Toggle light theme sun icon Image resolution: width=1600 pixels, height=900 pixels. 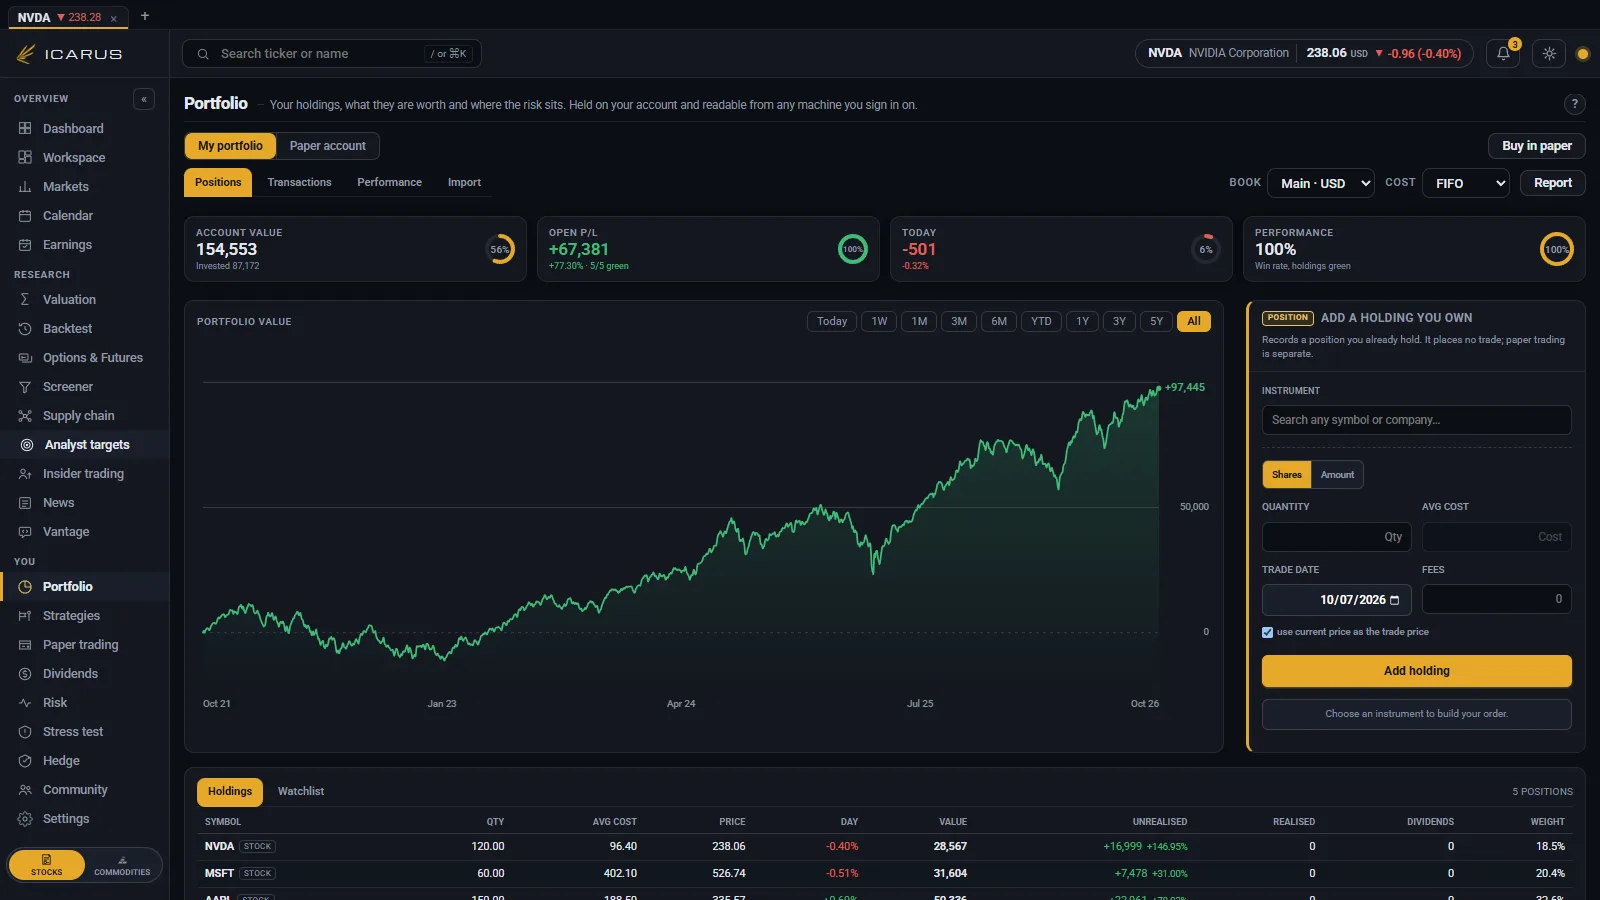[x=1549, y=54]
